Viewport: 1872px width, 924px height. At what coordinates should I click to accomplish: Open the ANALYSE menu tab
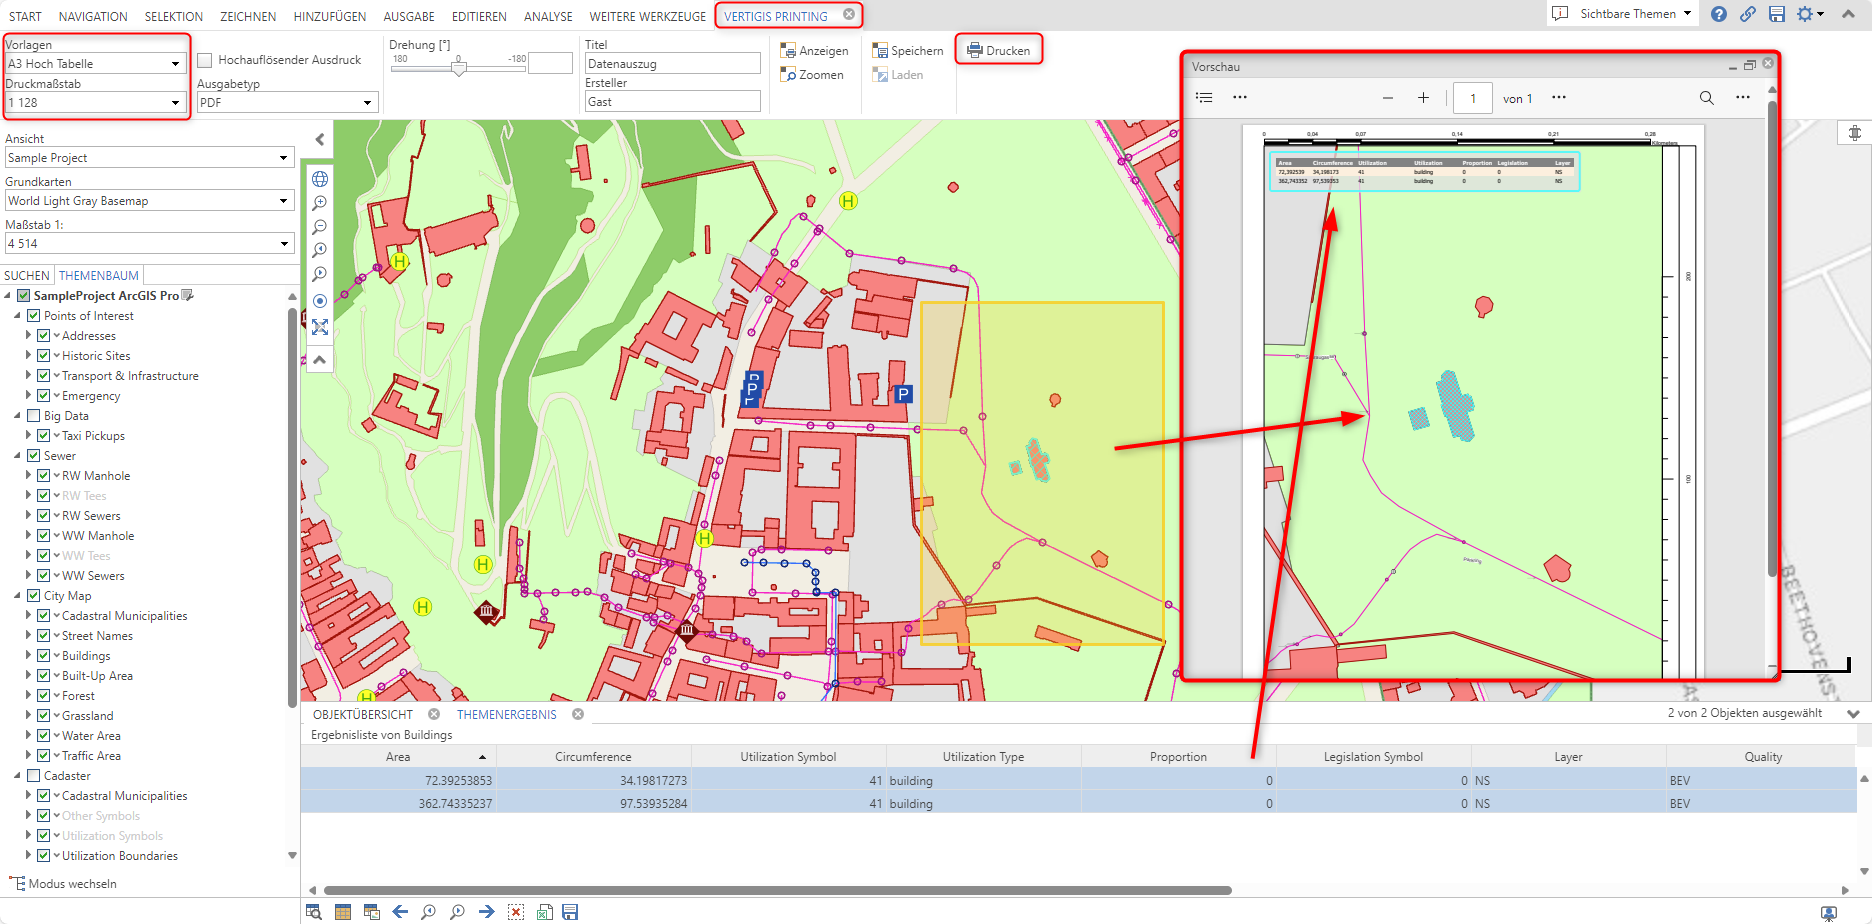coord(548,16)
